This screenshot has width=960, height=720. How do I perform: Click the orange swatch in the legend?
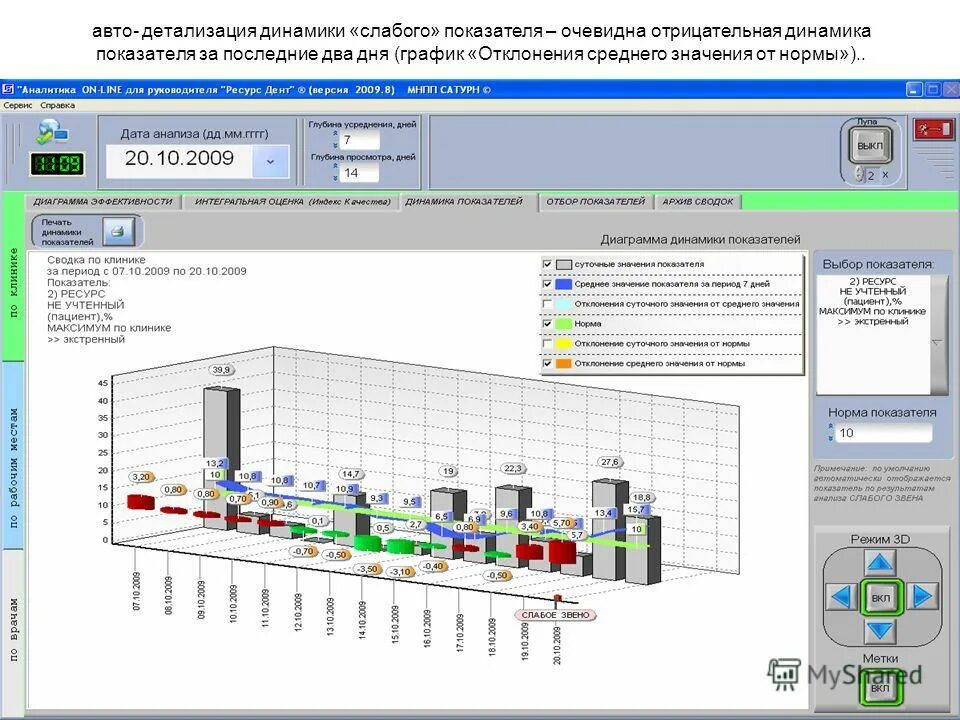pos(564,364)
